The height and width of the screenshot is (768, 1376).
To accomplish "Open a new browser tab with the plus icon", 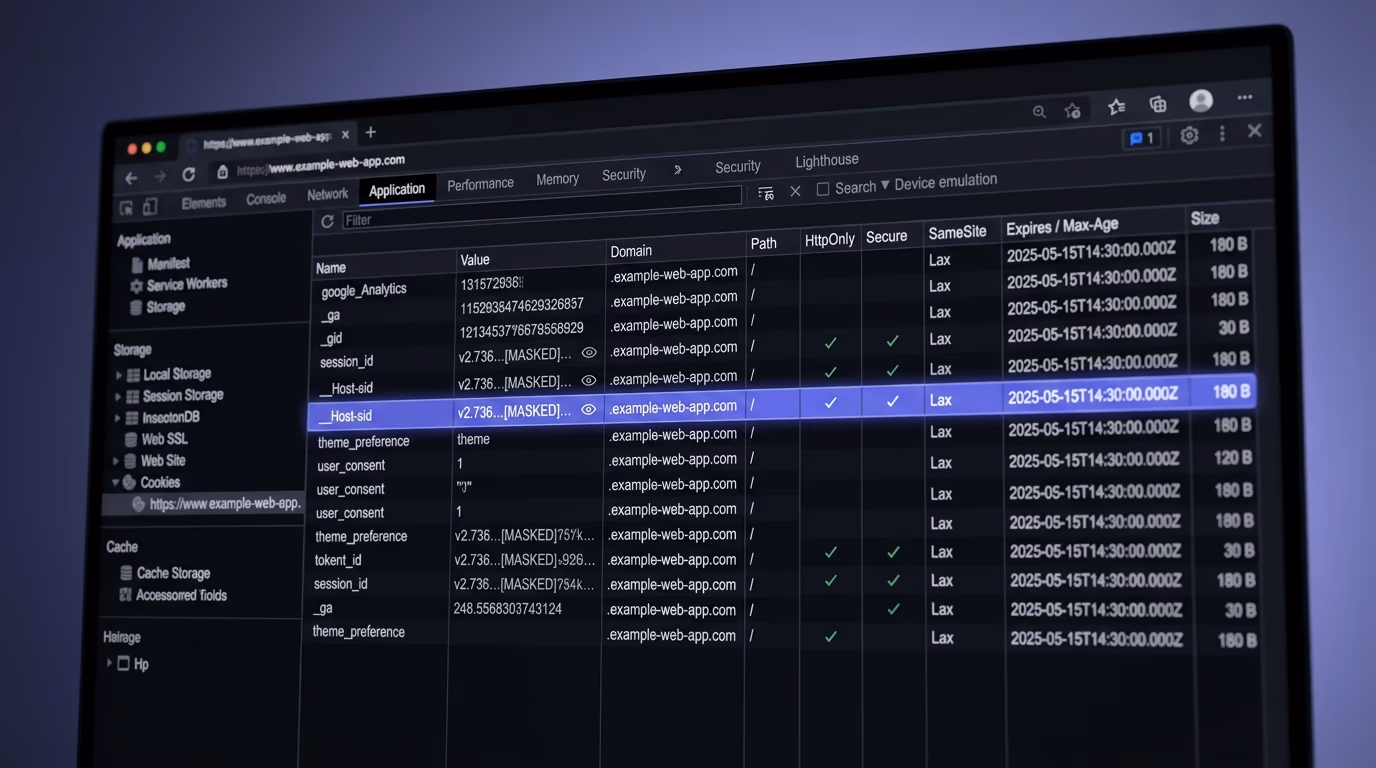I will [370, 132].
